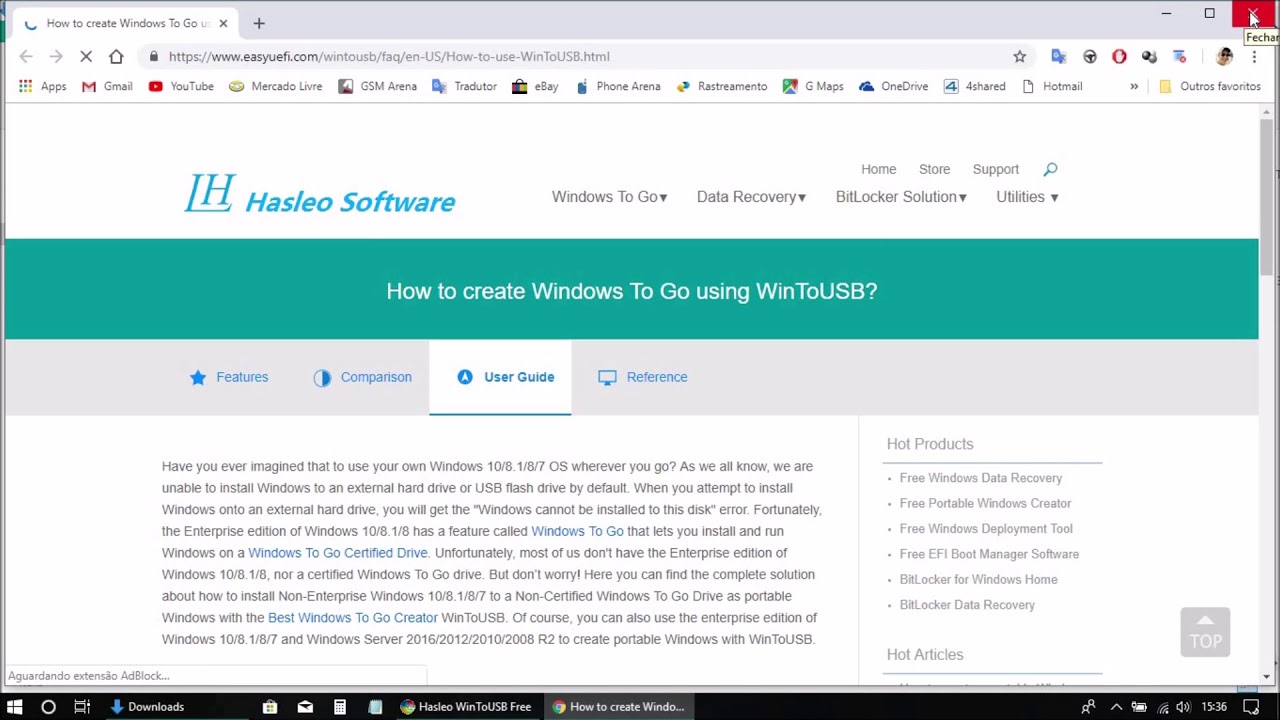Open the Gmail bookmark

point(107,87)
